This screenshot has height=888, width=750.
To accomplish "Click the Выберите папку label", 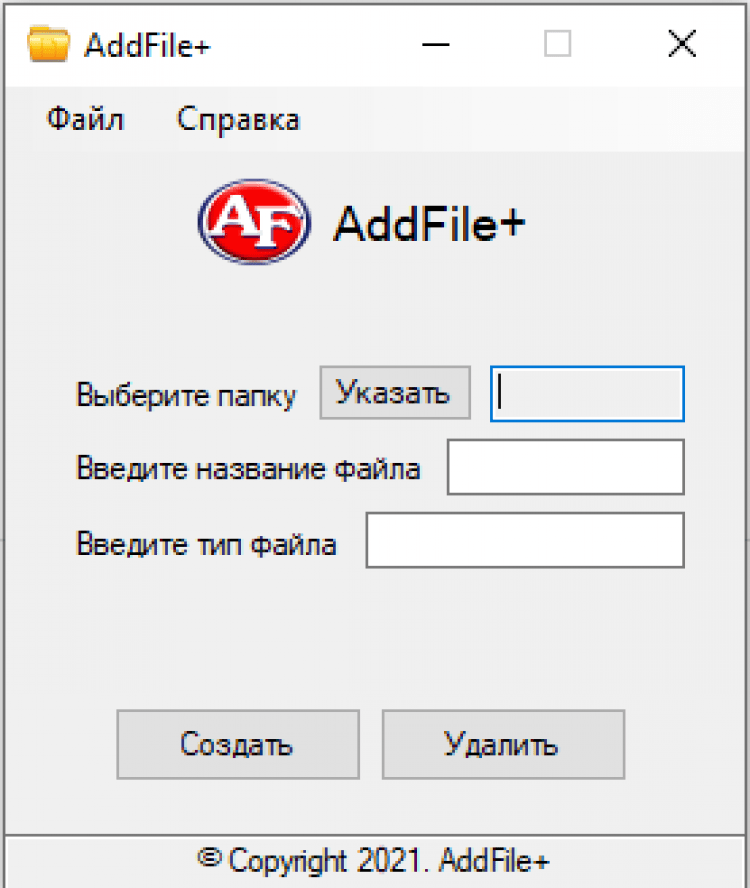I will pos(186,396).
